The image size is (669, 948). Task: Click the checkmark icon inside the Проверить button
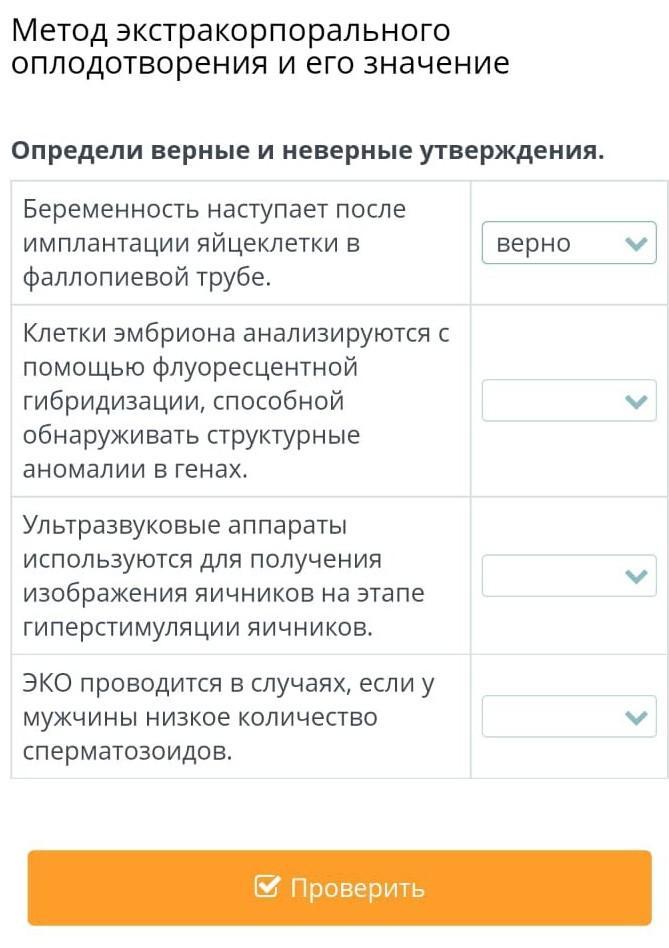pos(267,887)
